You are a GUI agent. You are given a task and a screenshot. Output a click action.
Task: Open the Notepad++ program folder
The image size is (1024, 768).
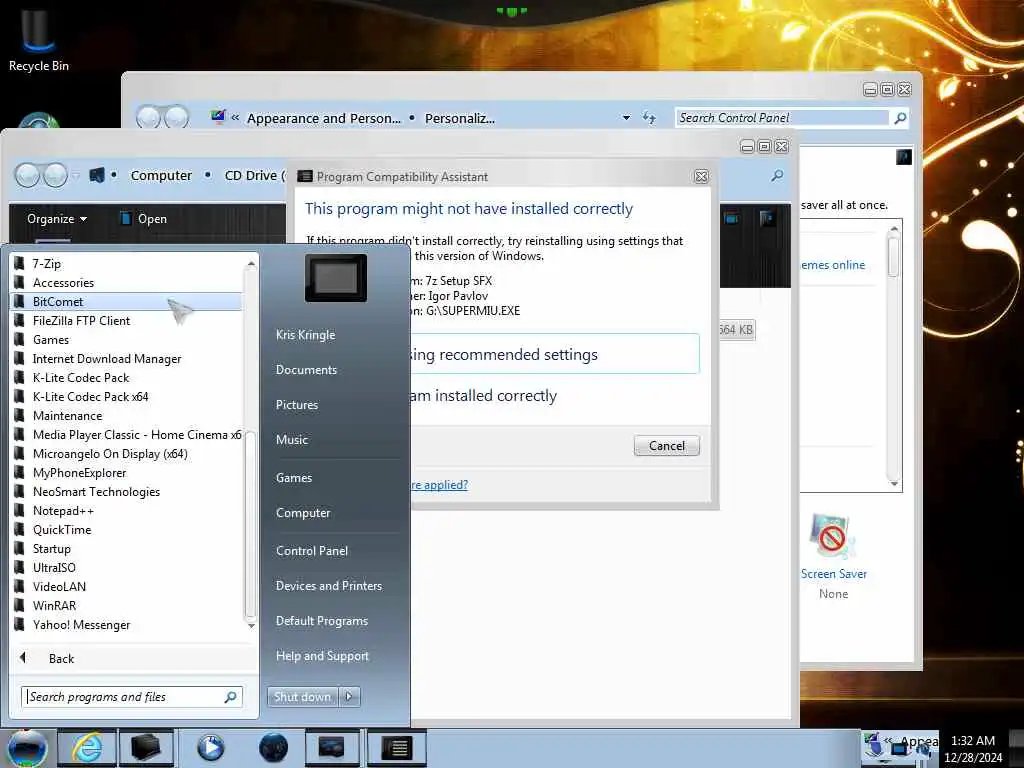127,511
